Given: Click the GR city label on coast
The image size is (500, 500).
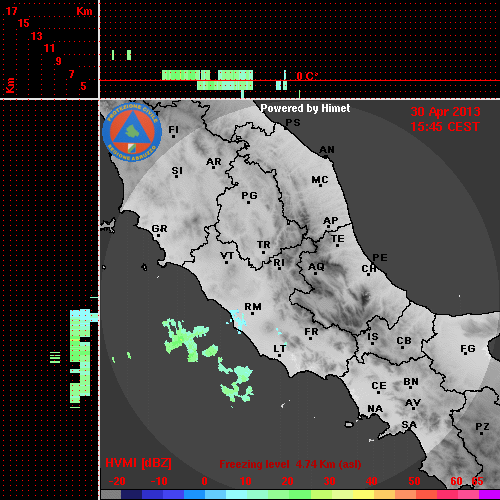Looking at the screenshot, I should pos(159,229).
